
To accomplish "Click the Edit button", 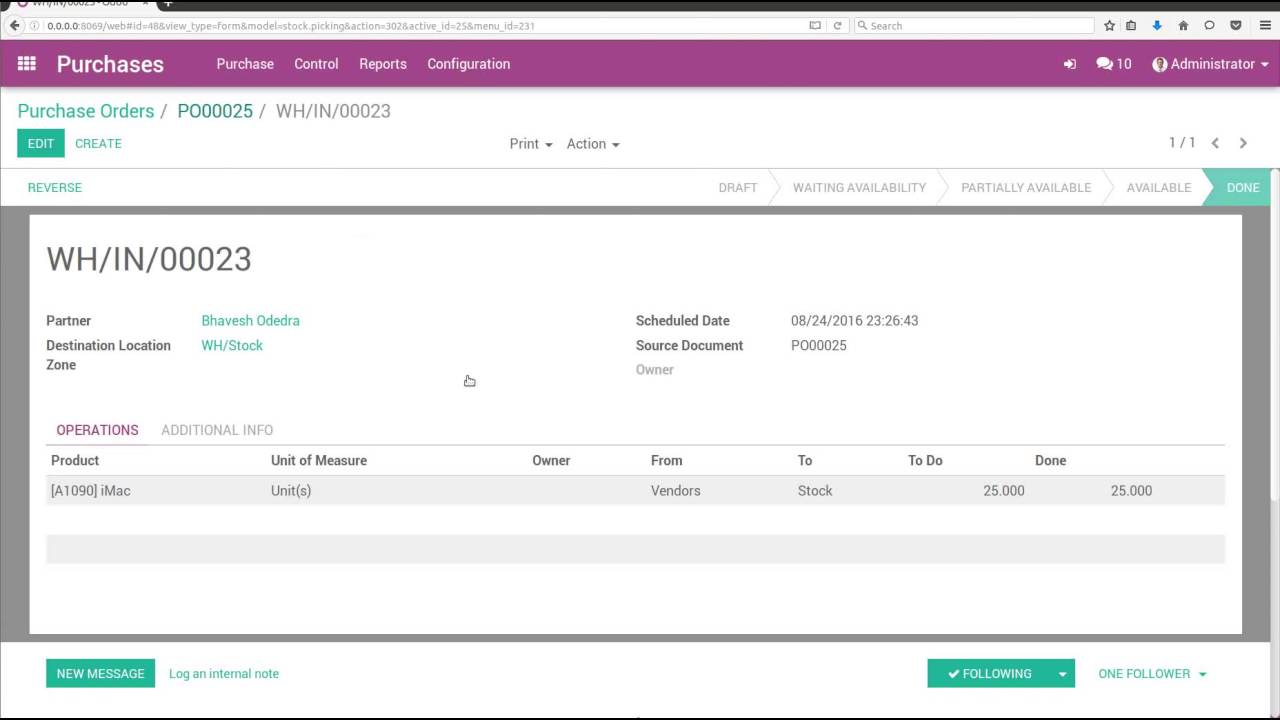I will 41,143.
